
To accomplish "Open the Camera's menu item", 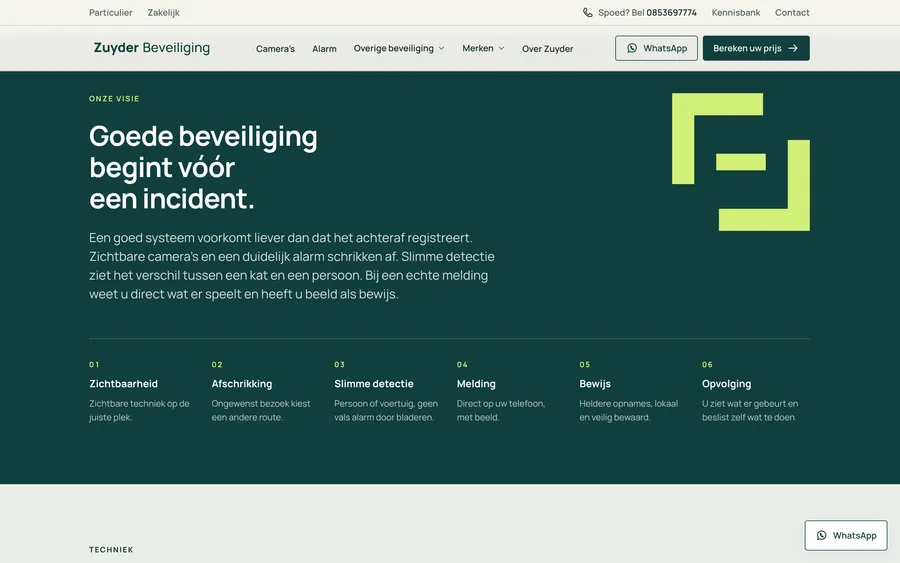I will coord(276,49).
